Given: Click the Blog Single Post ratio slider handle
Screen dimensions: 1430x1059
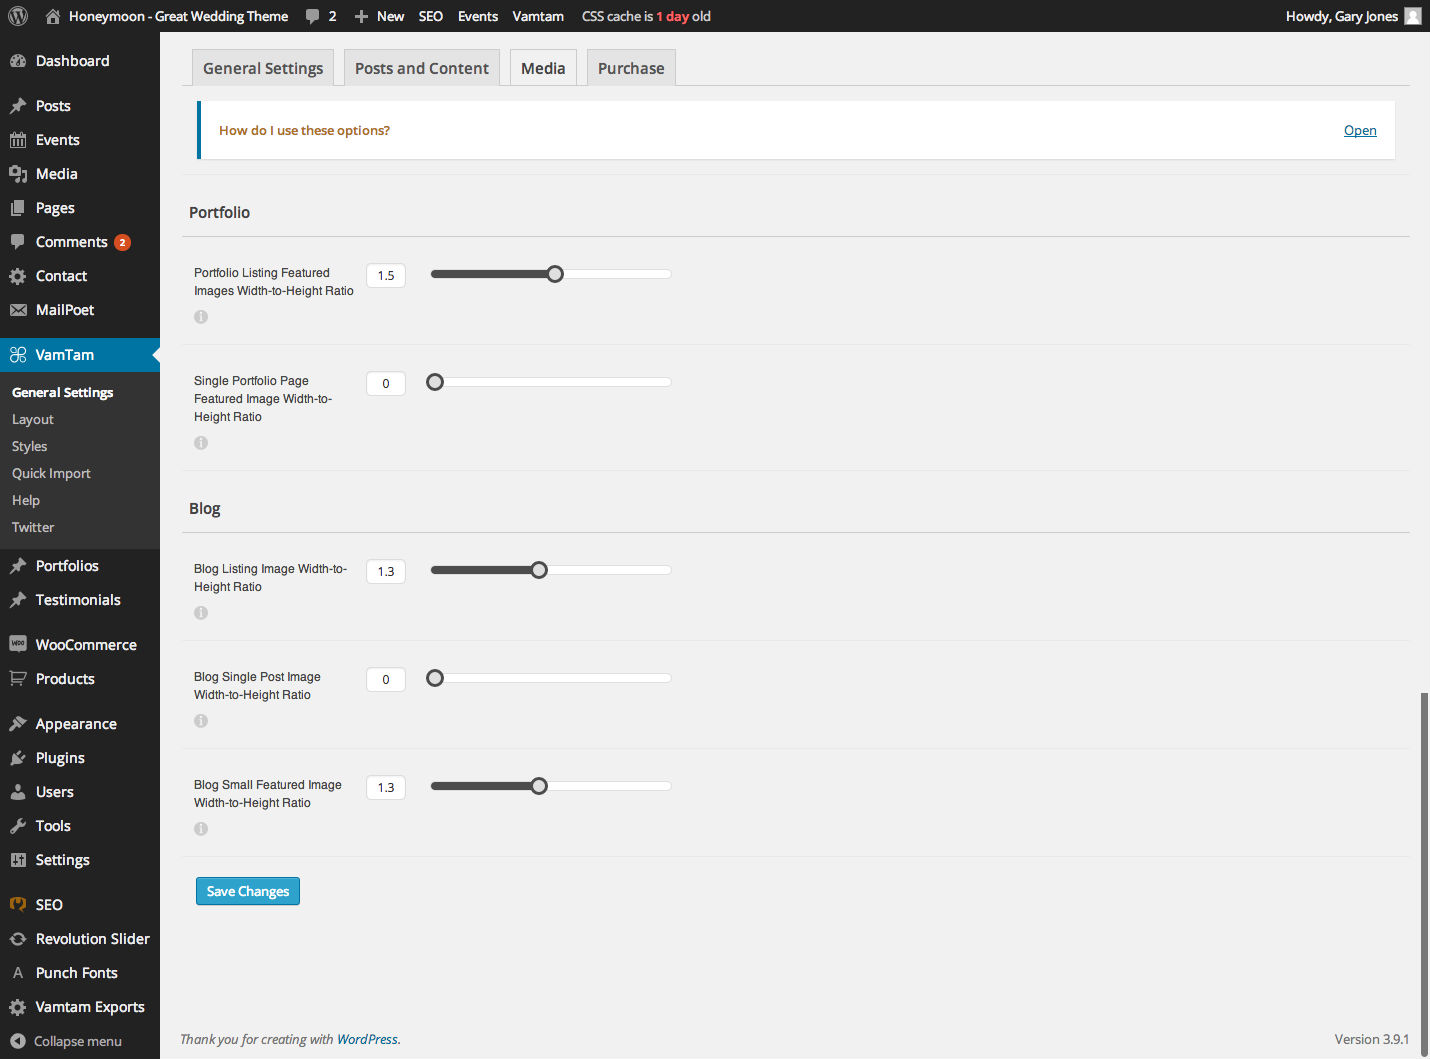Looking at the screenshot, I should coord(435,678).
